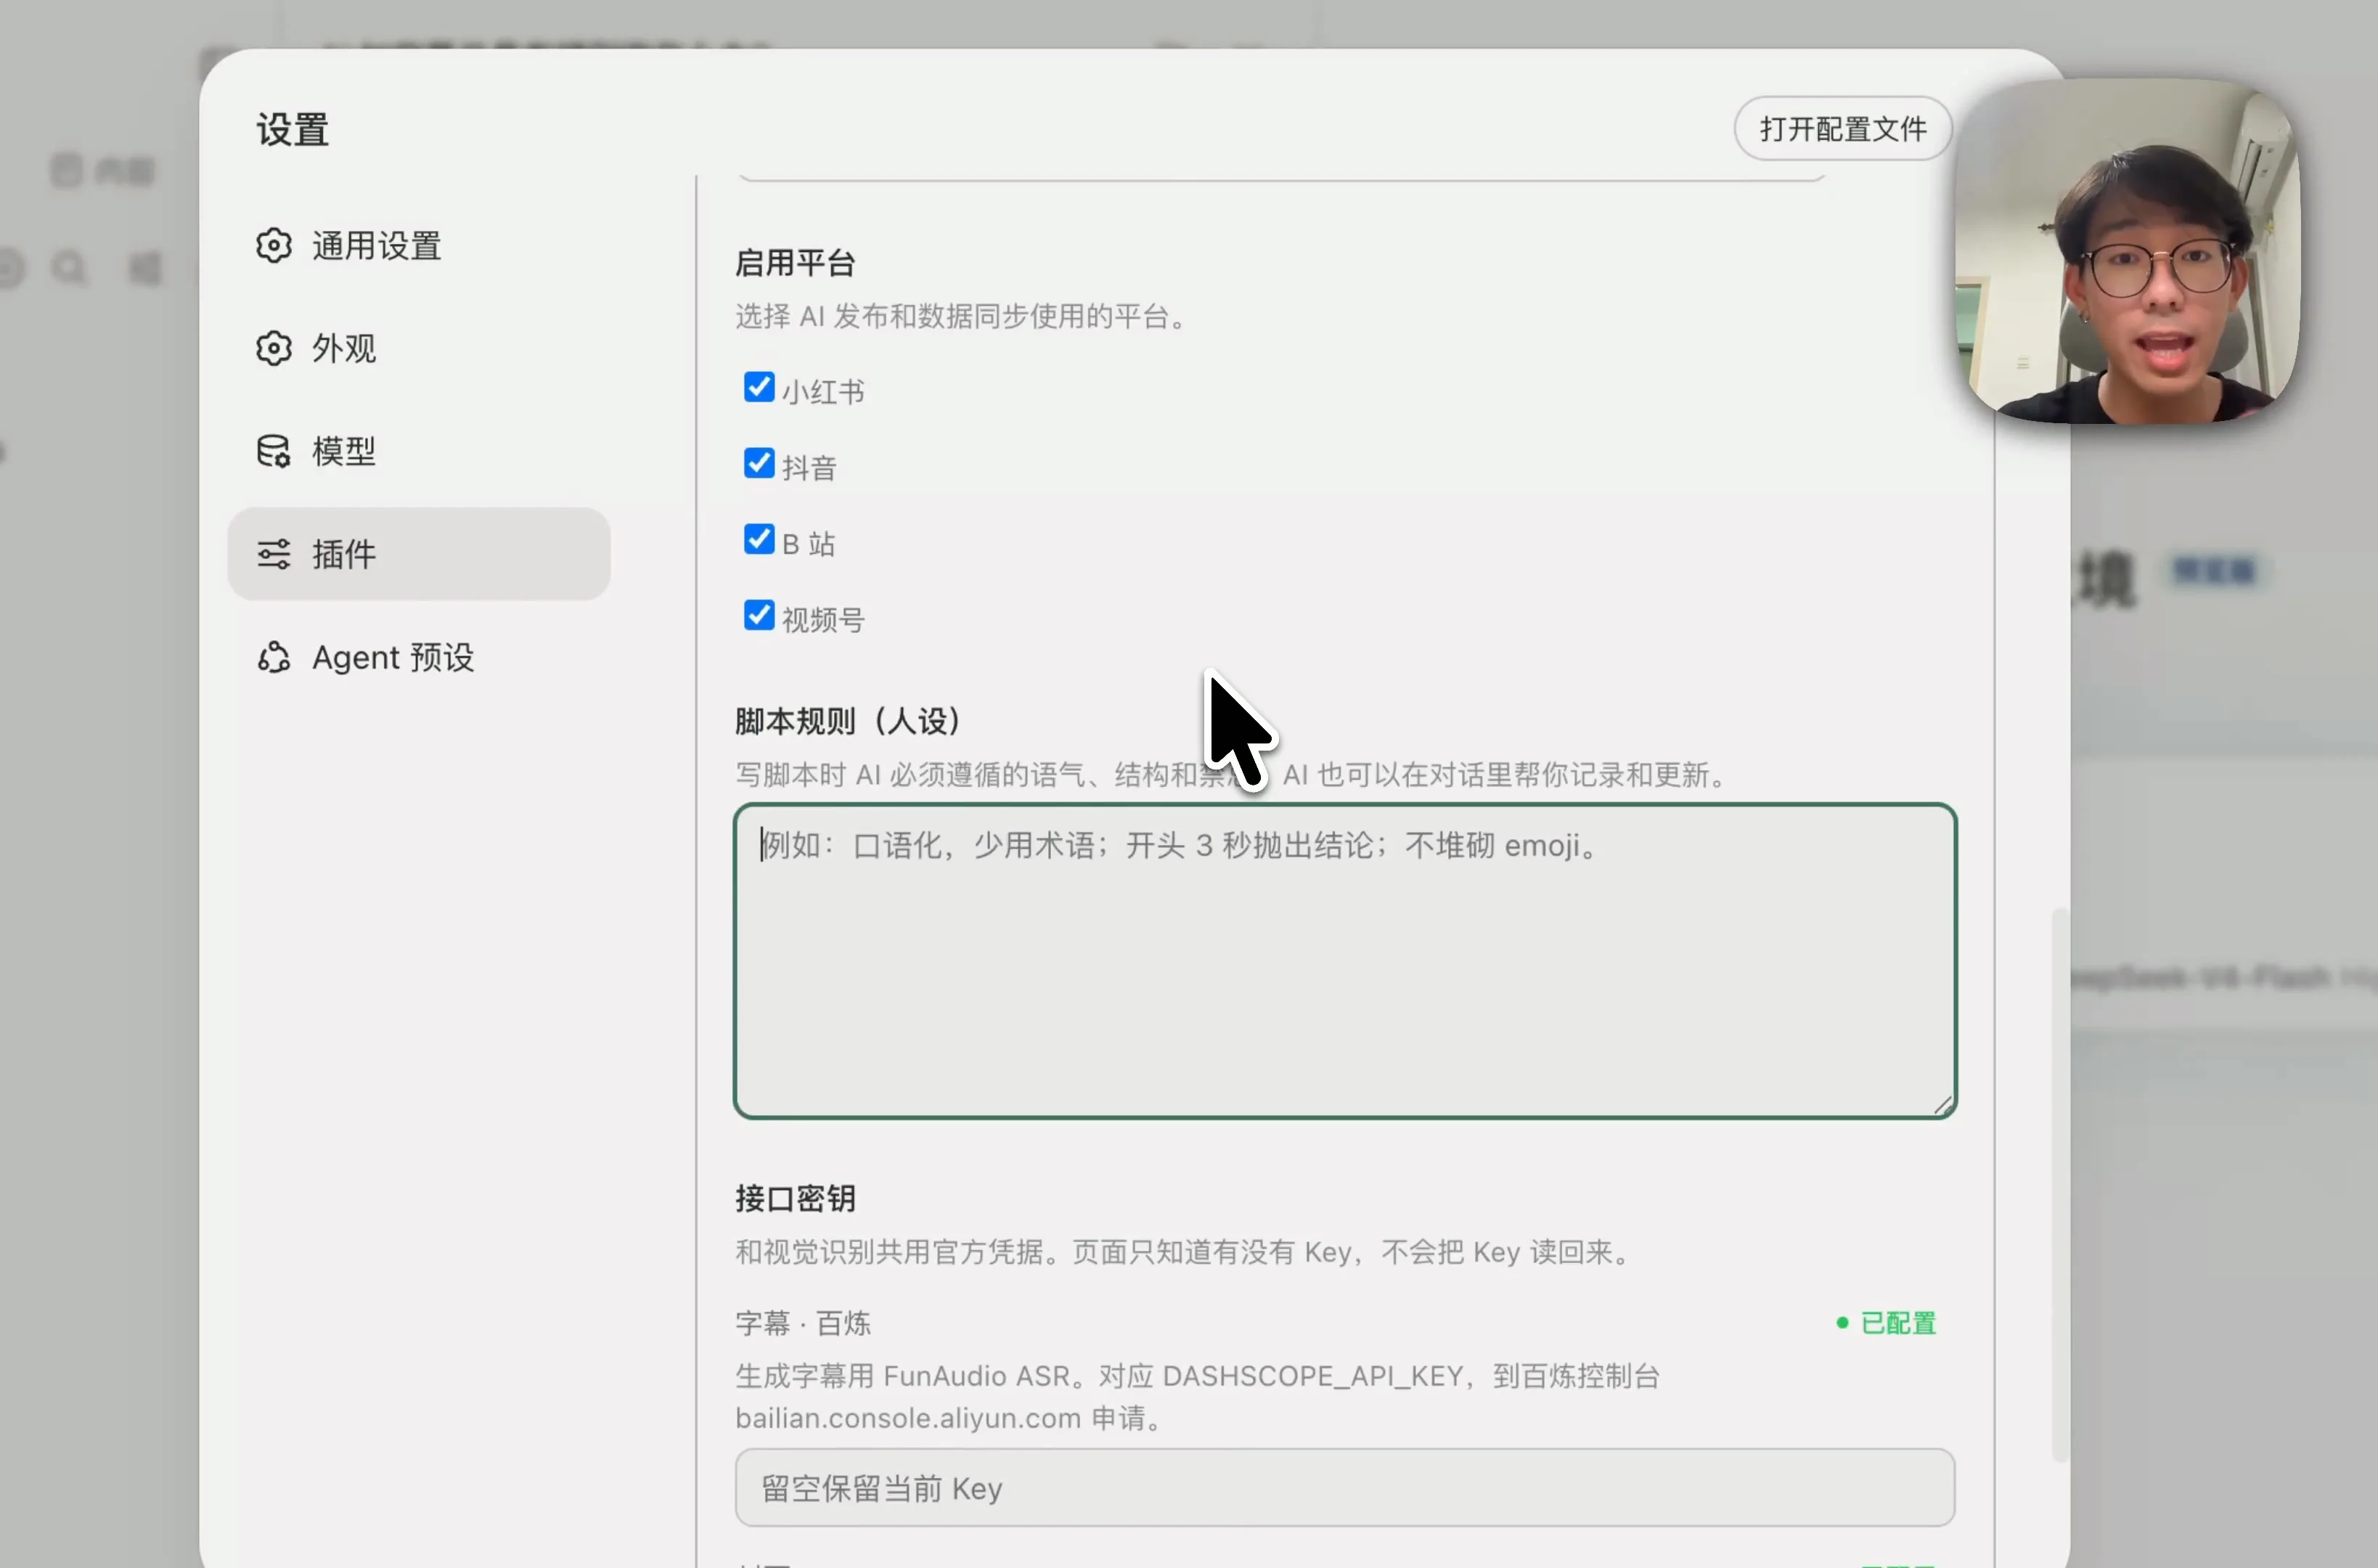2378x1568 pixels.
Task: Open the 模型 settings section
Action: (x=418, y=451)
